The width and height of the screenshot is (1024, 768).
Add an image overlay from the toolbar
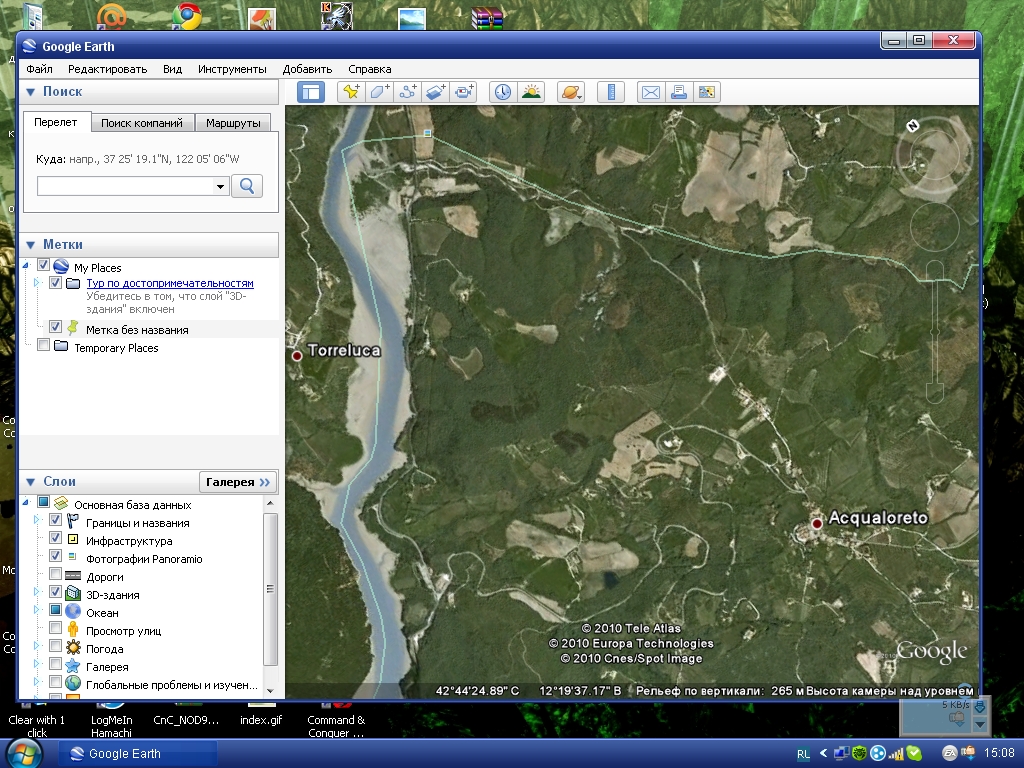[436, 92]
